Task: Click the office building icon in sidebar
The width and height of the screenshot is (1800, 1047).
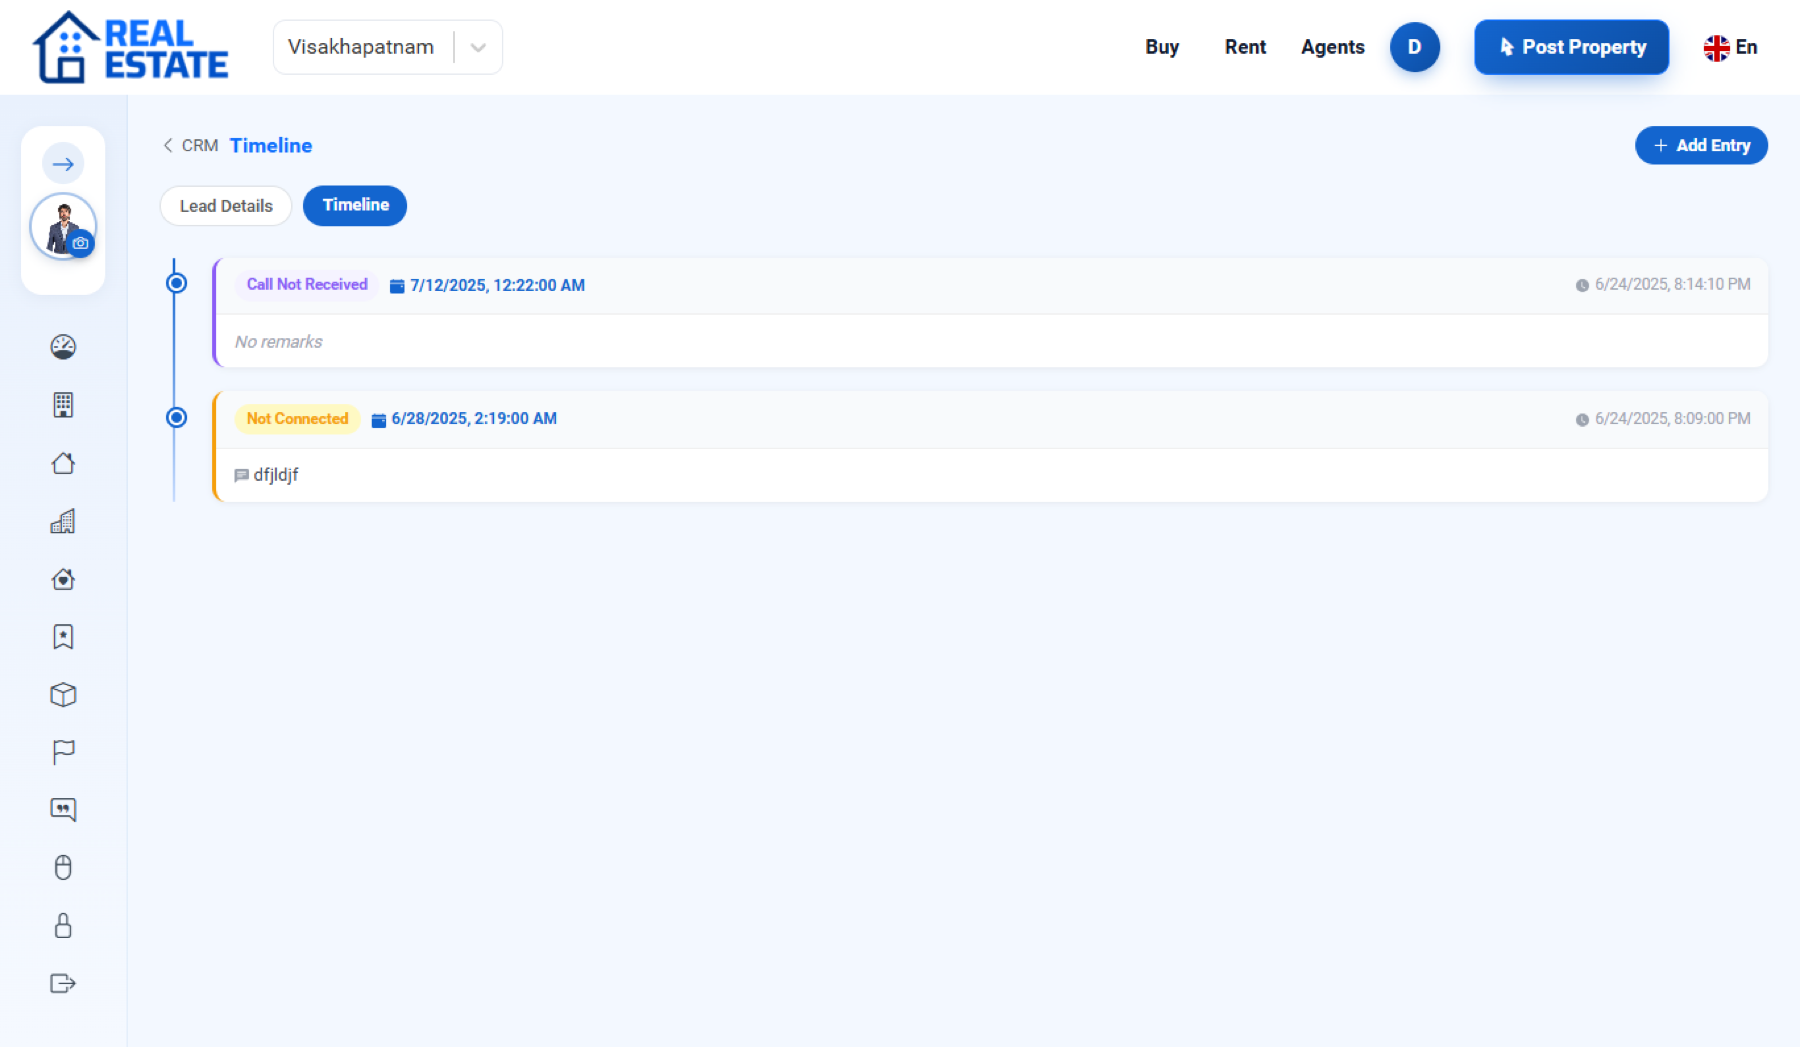Action: [63, 405]
